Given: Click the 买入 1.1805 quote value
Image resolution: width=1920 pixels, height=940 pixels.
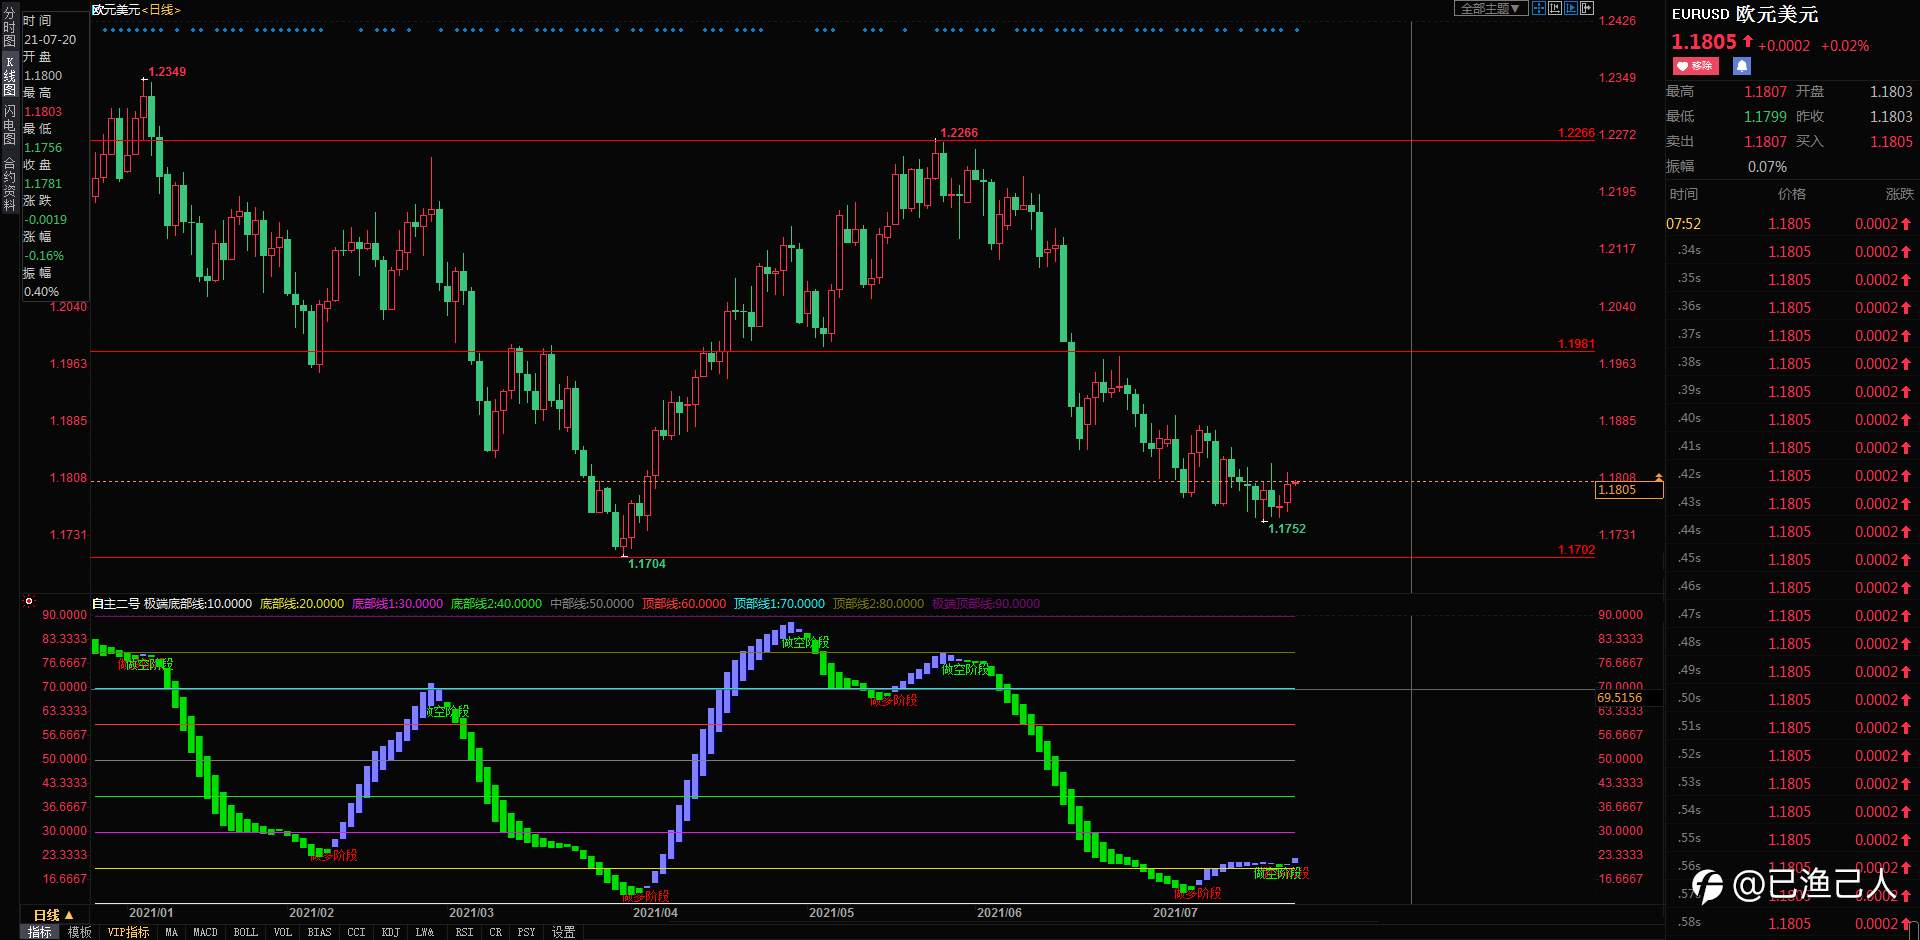Looking at the screenshot, I should coord(1891,142).
